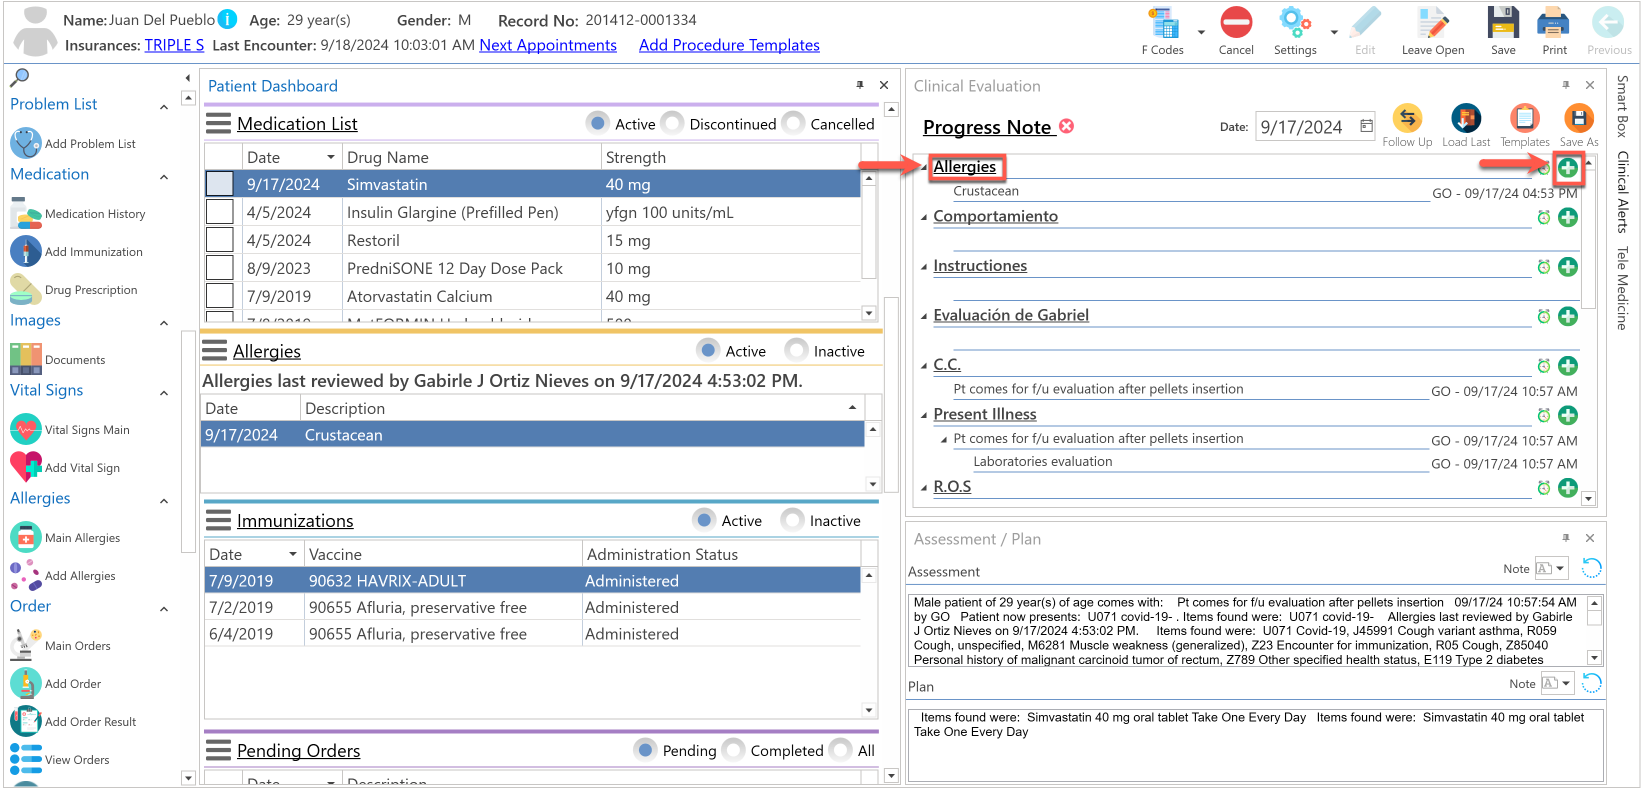The image size is (1643, 791).
Task: Select Inactive immunizations radio button
Action: point(793,520)
